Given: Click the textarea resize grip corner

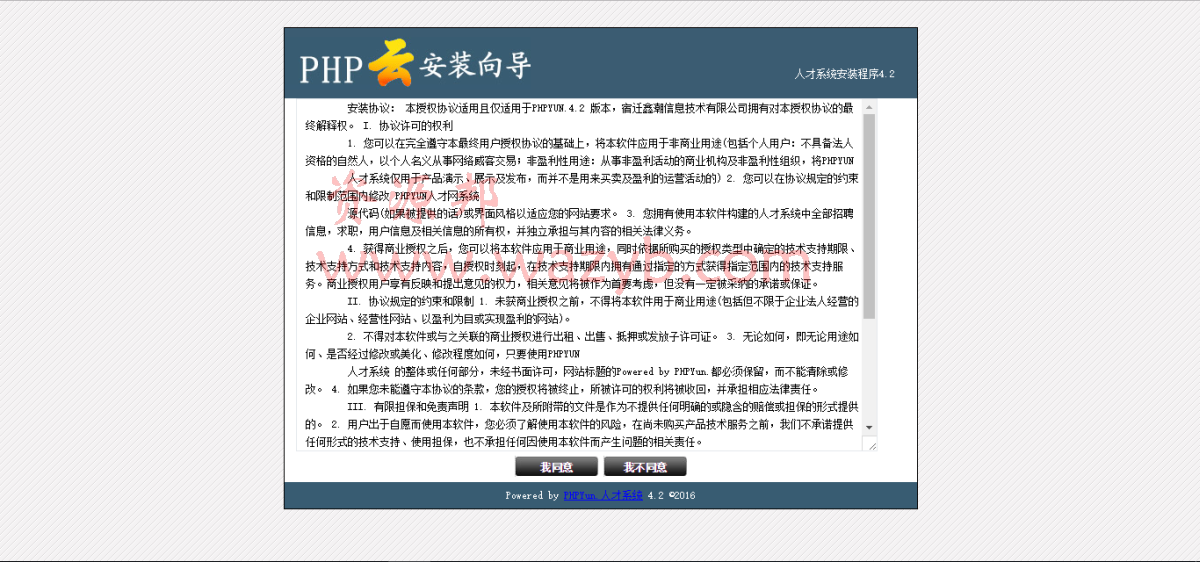Looking at the screenshot, I should (x=870, y=444).
